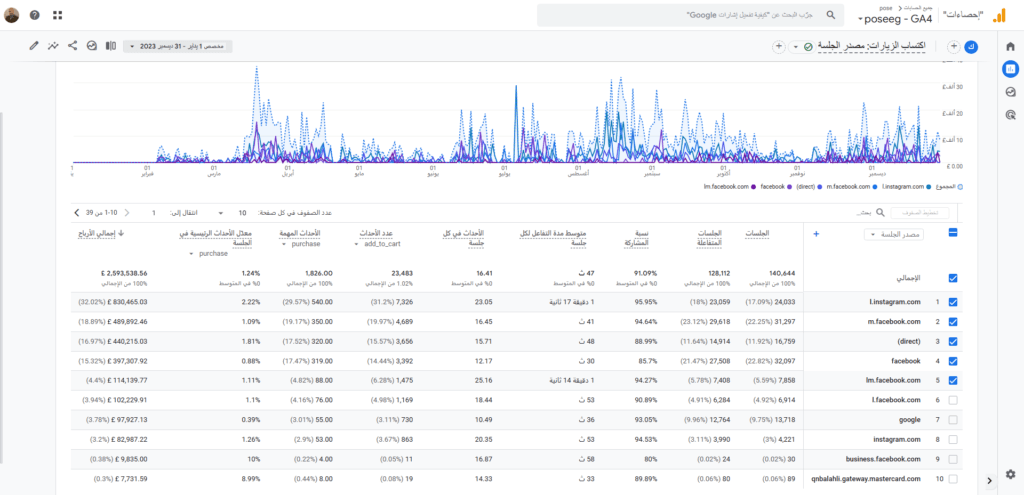The image size is (1024, 495).
Task: Open the Insights sparkline icon
Action: pos(53,46)
